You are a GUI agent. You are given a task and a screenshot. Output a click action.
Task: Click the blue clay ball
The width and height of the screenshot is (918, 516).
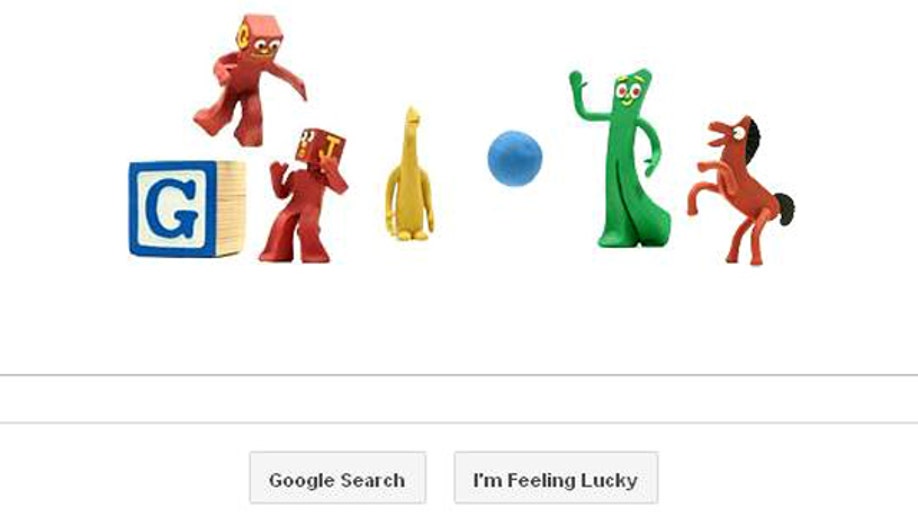(x=515, y=158)
